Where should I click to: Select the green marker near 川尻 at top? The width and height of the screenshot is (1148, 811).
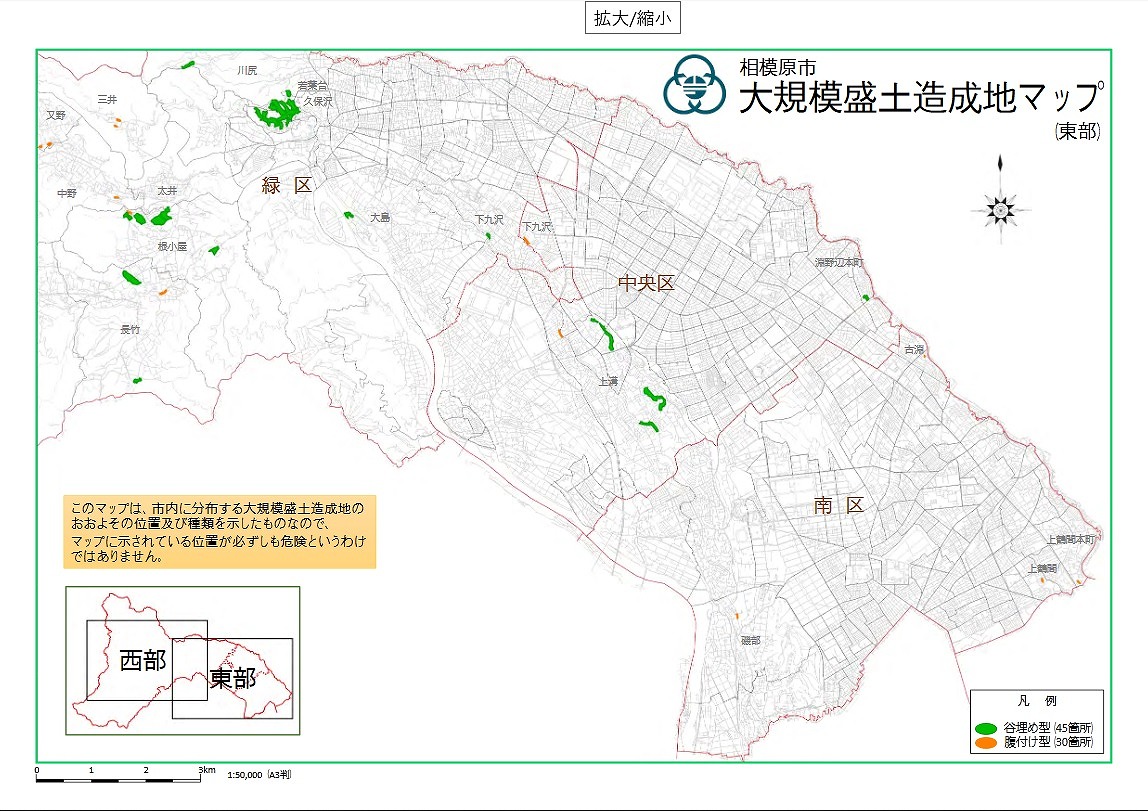click(x=188, y=65)
